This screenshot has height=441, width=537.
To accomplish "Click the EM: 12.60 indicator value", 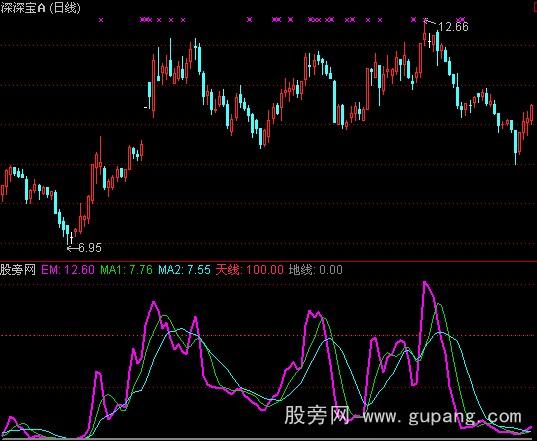I will click(x=68, y=269).
